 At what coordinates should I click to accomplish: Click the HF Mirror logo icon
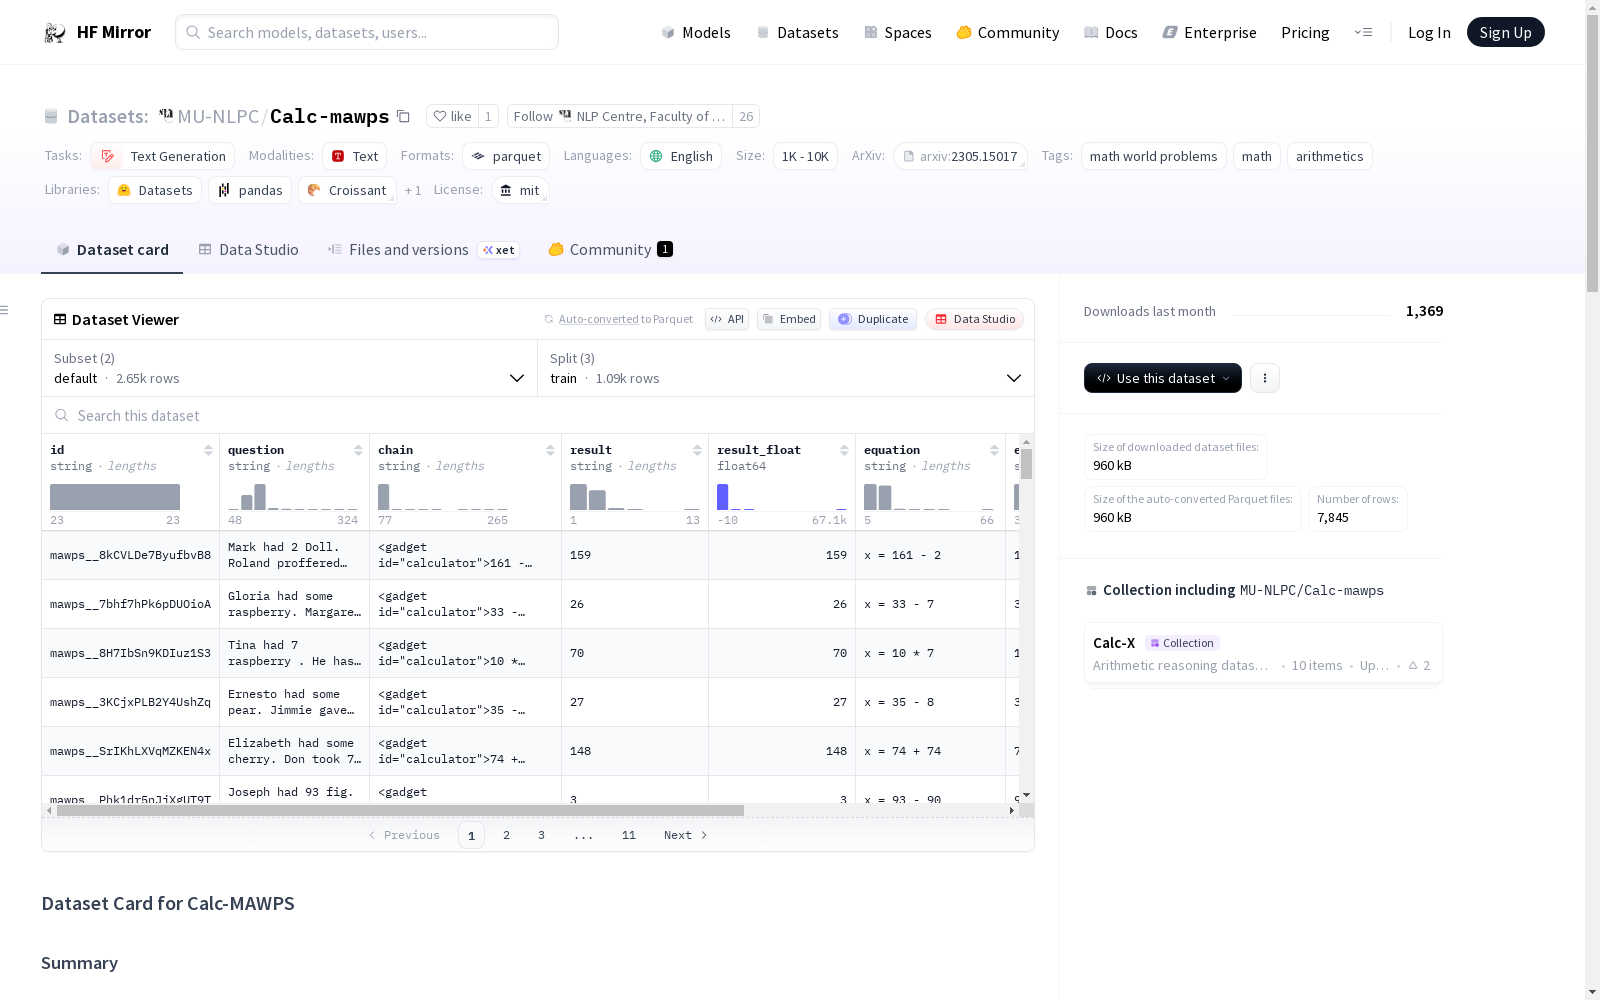[55, 33]
